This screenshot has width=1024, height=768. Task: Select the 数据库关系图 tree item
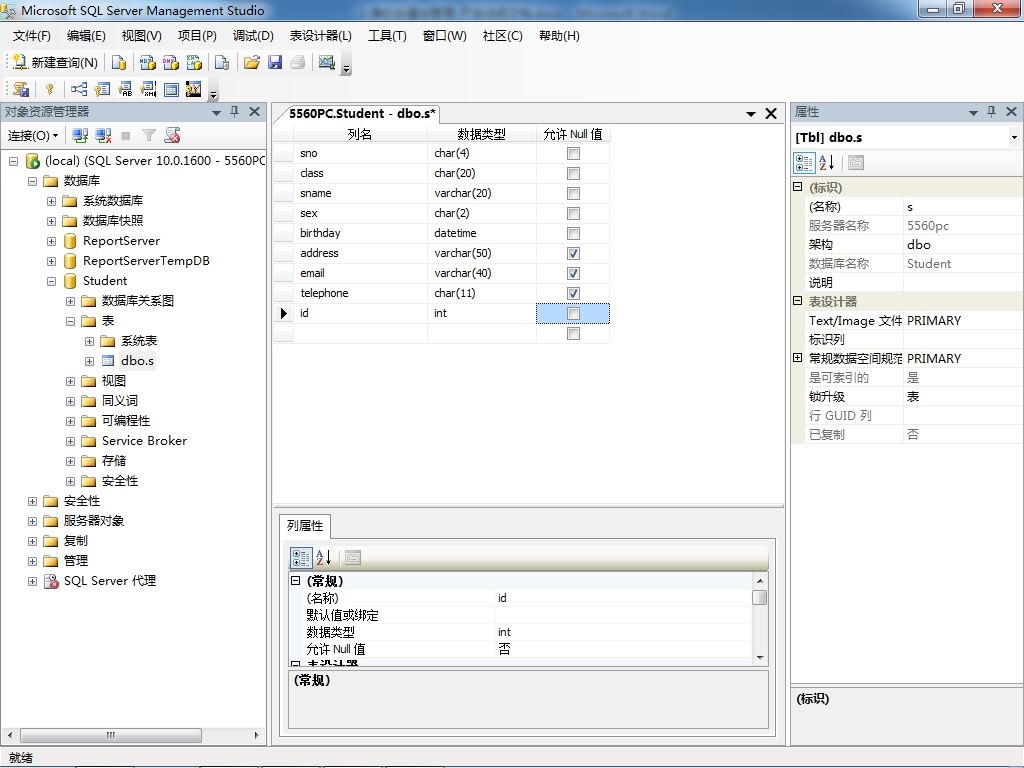[x=138, y=301]
